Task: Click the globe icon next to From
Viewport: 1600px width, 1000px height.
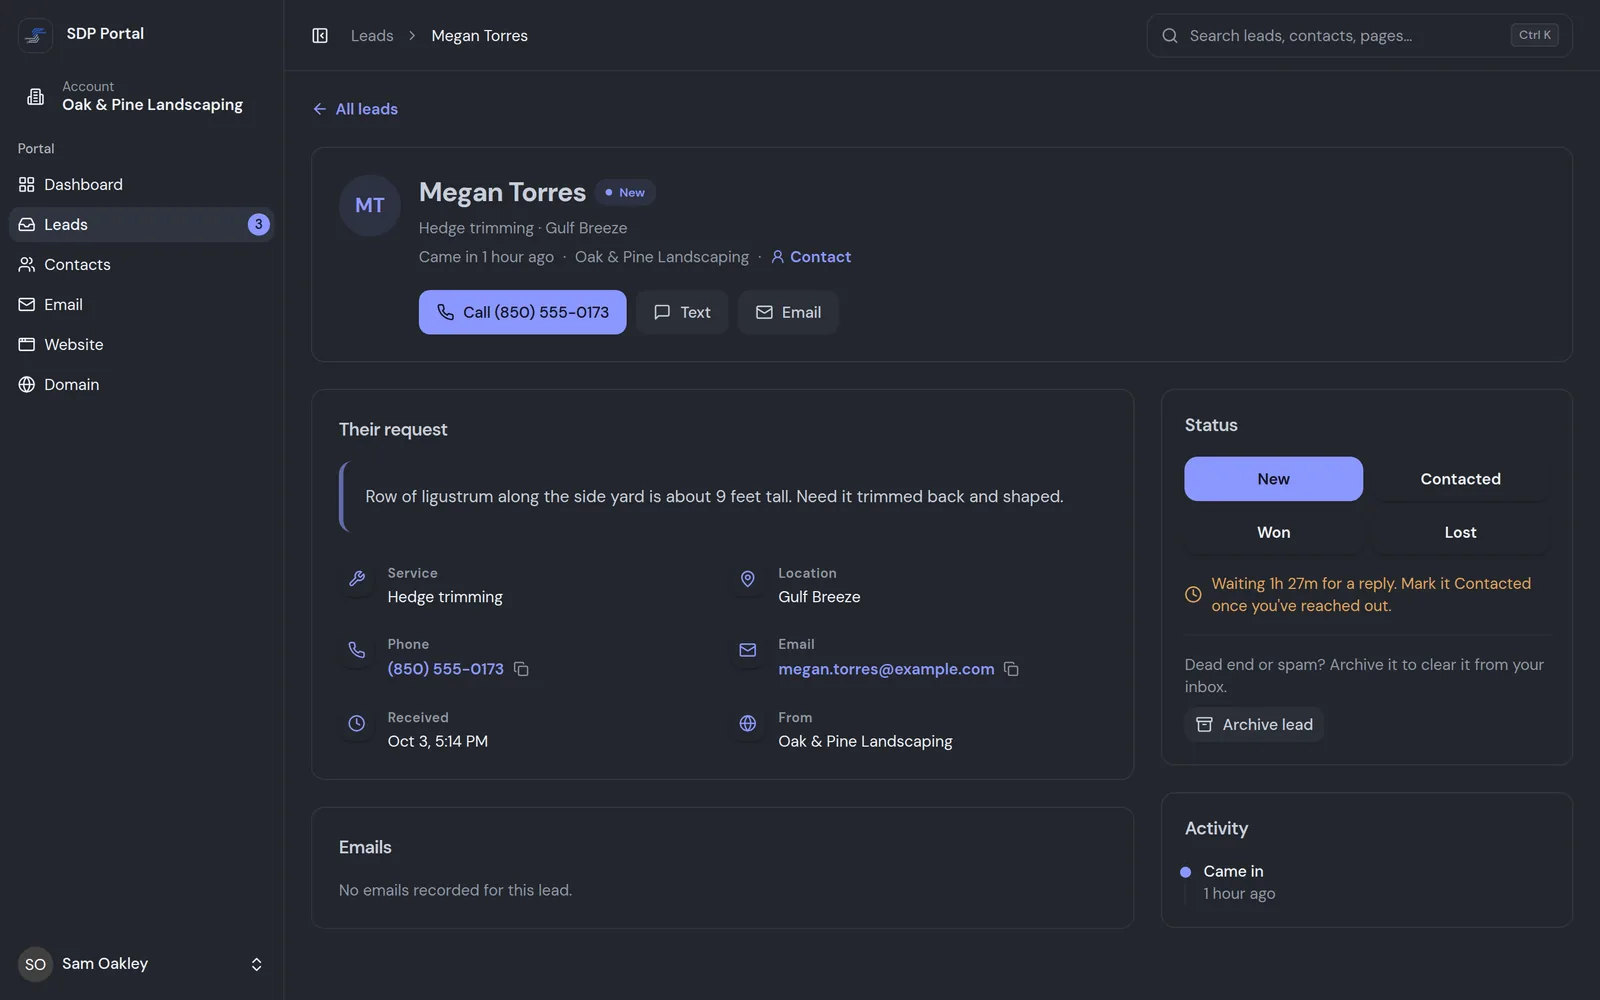Action: point(747,723)
